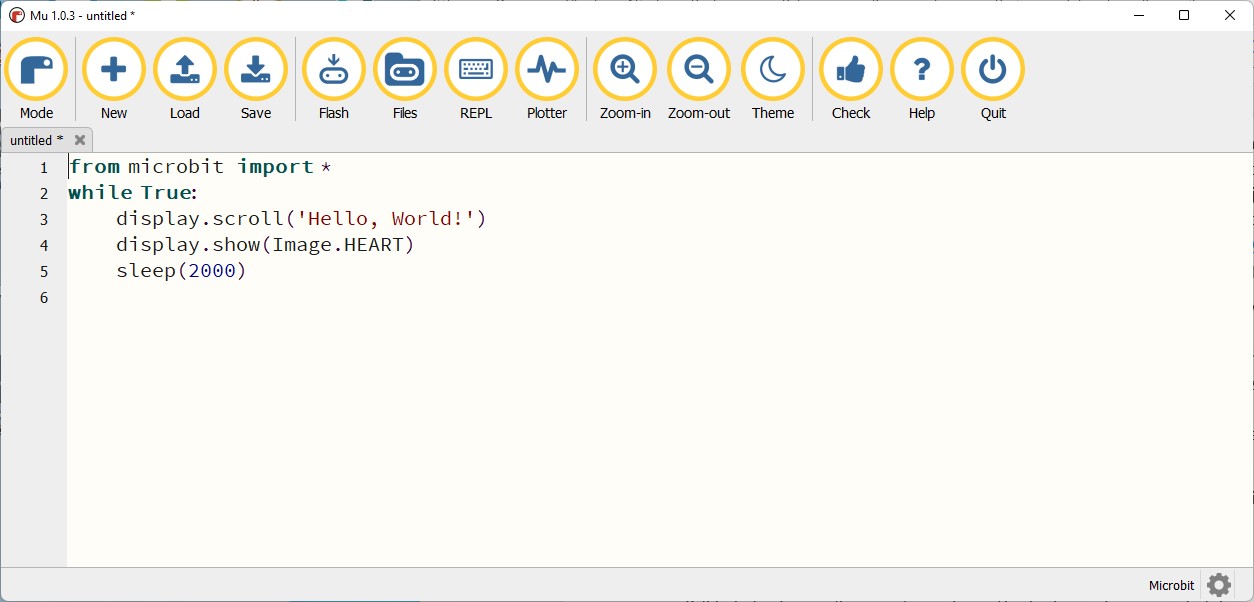The height and width of the screenshot is (602, 1254).
Task: Open Help documentation
Action: 922,79
